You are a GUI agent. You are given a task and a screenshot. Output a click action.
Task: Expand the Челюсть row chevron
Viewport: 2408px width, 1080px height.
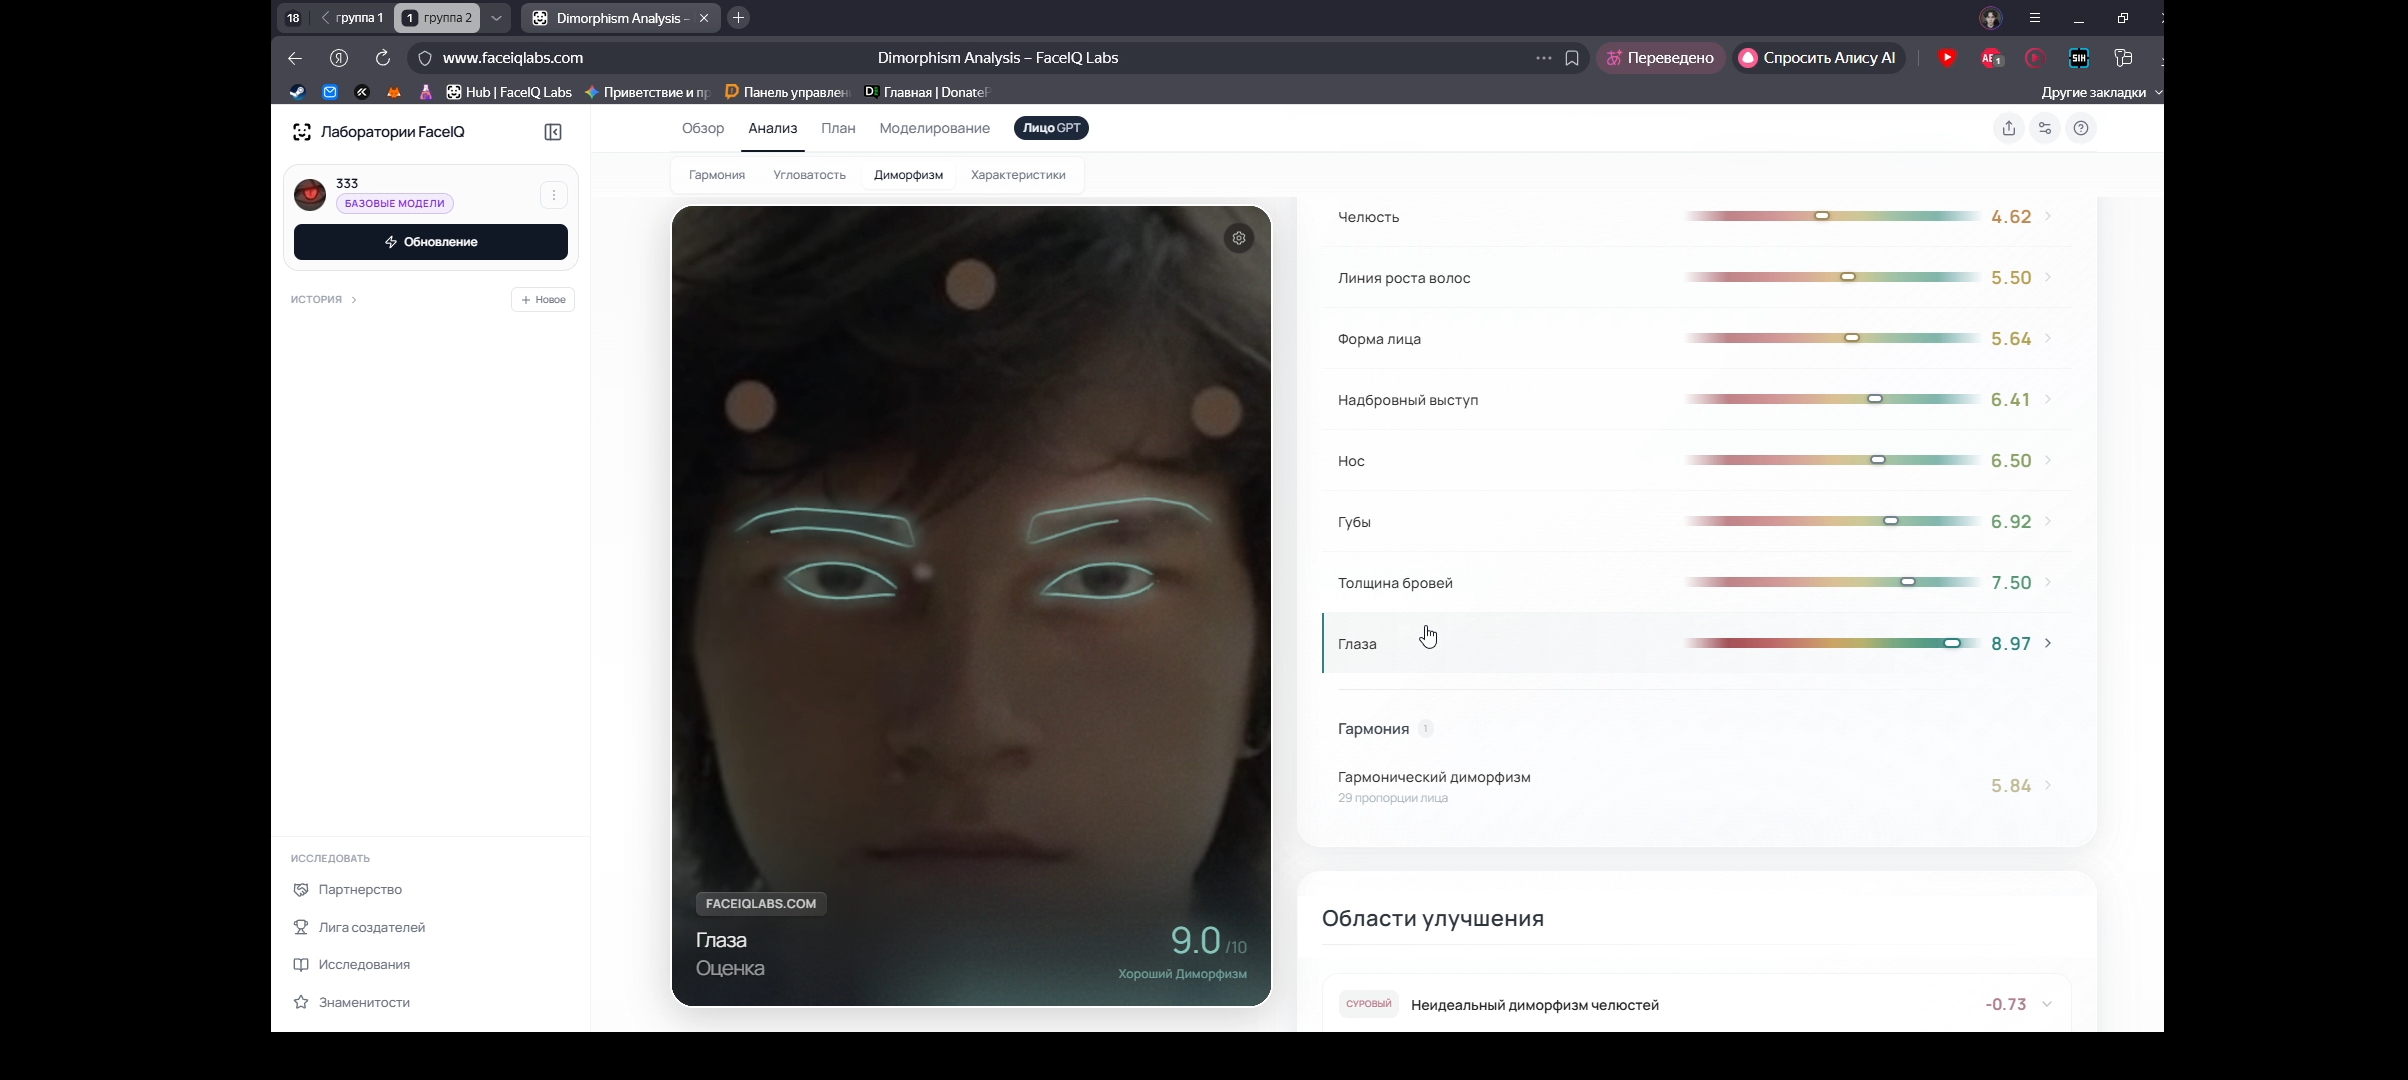pos(2049,216)
